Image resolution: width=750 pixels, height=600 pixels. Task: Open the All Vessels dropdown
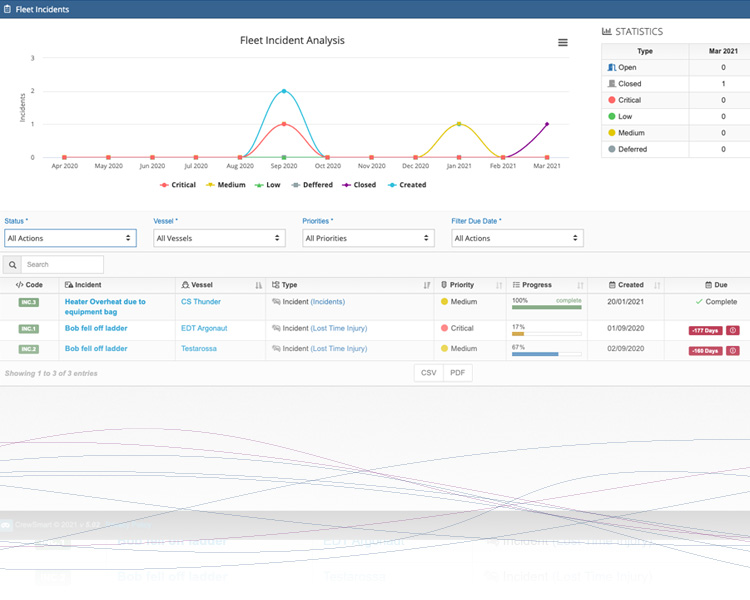(219, 238)
